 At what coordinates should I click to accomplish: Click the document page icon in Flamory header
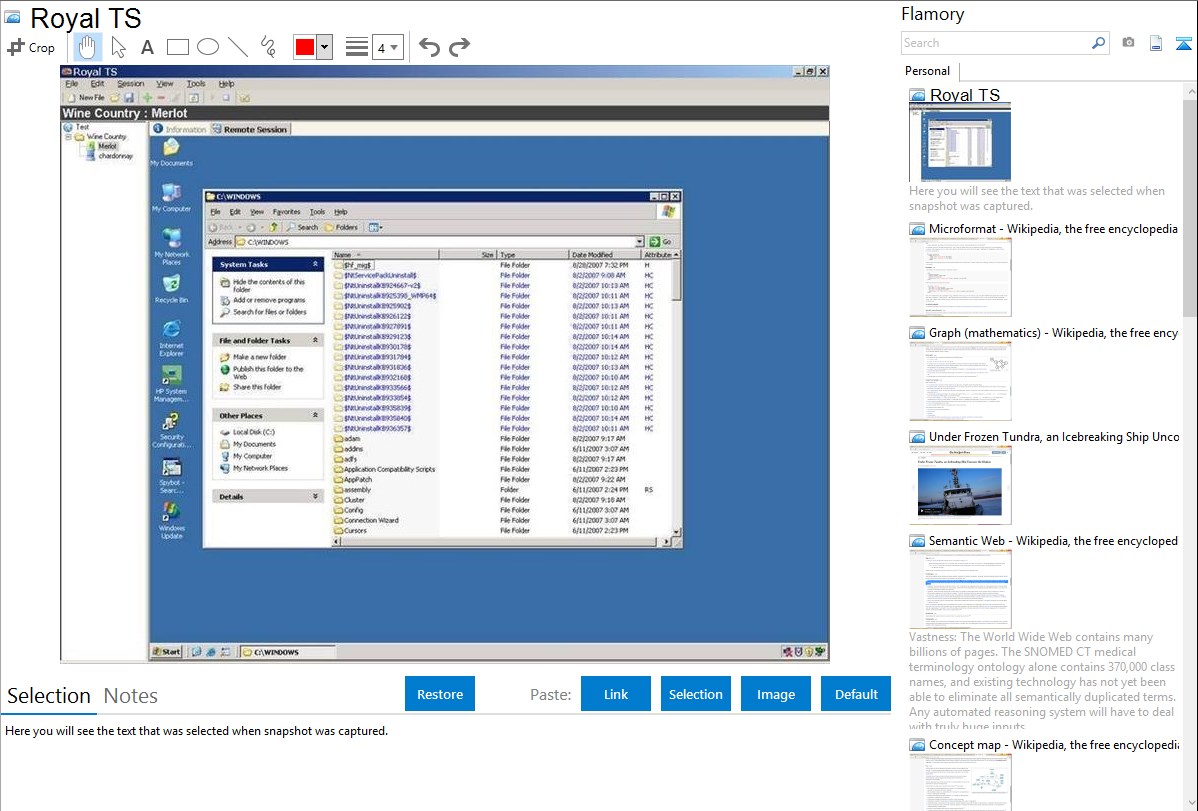pos(1156,43)
